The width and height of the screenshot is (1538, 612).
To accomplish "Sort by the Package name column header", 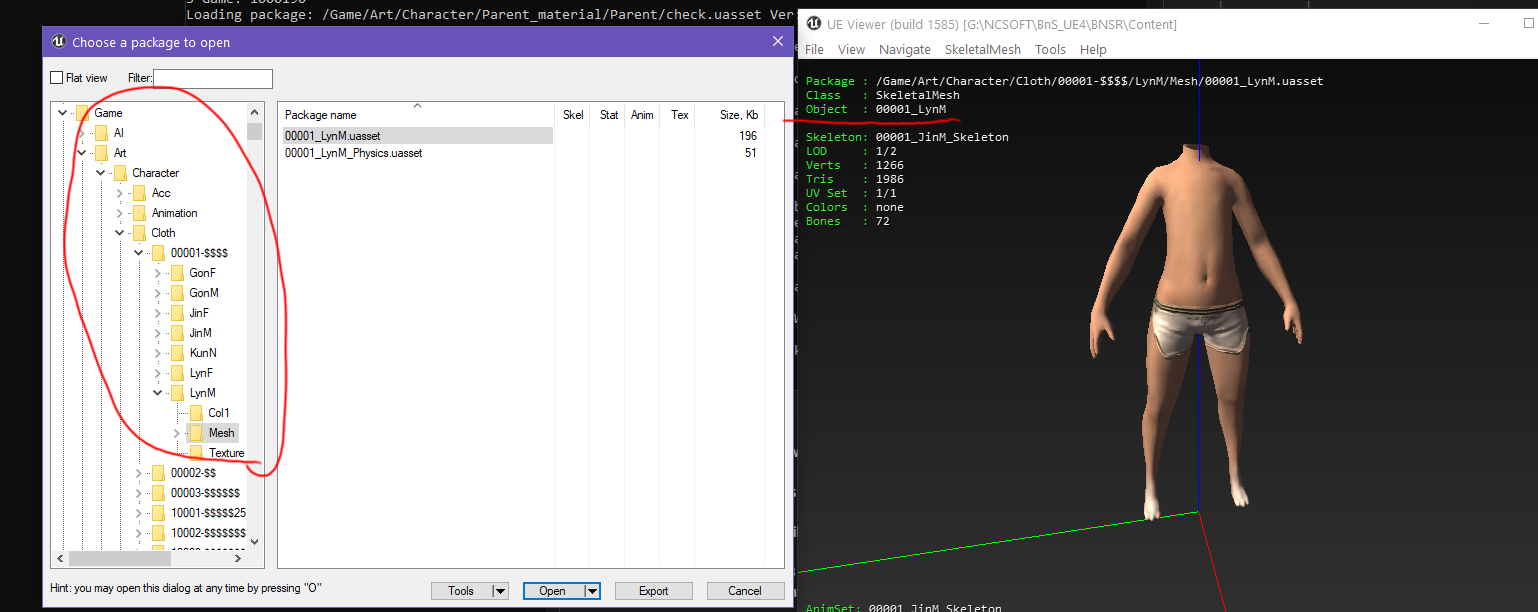I will [x=417, y=115].
